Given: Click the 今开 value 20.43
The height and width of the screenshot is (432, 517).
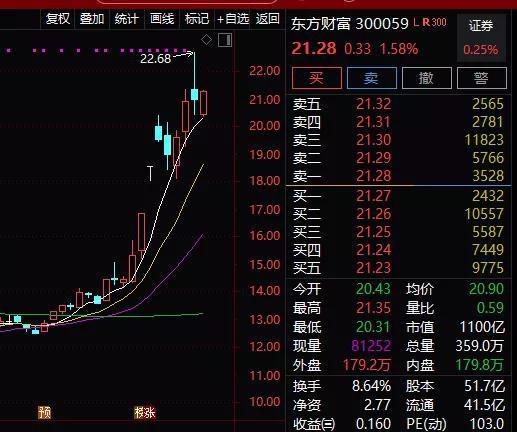Looking at the screenshot, I should click(373, 289).
